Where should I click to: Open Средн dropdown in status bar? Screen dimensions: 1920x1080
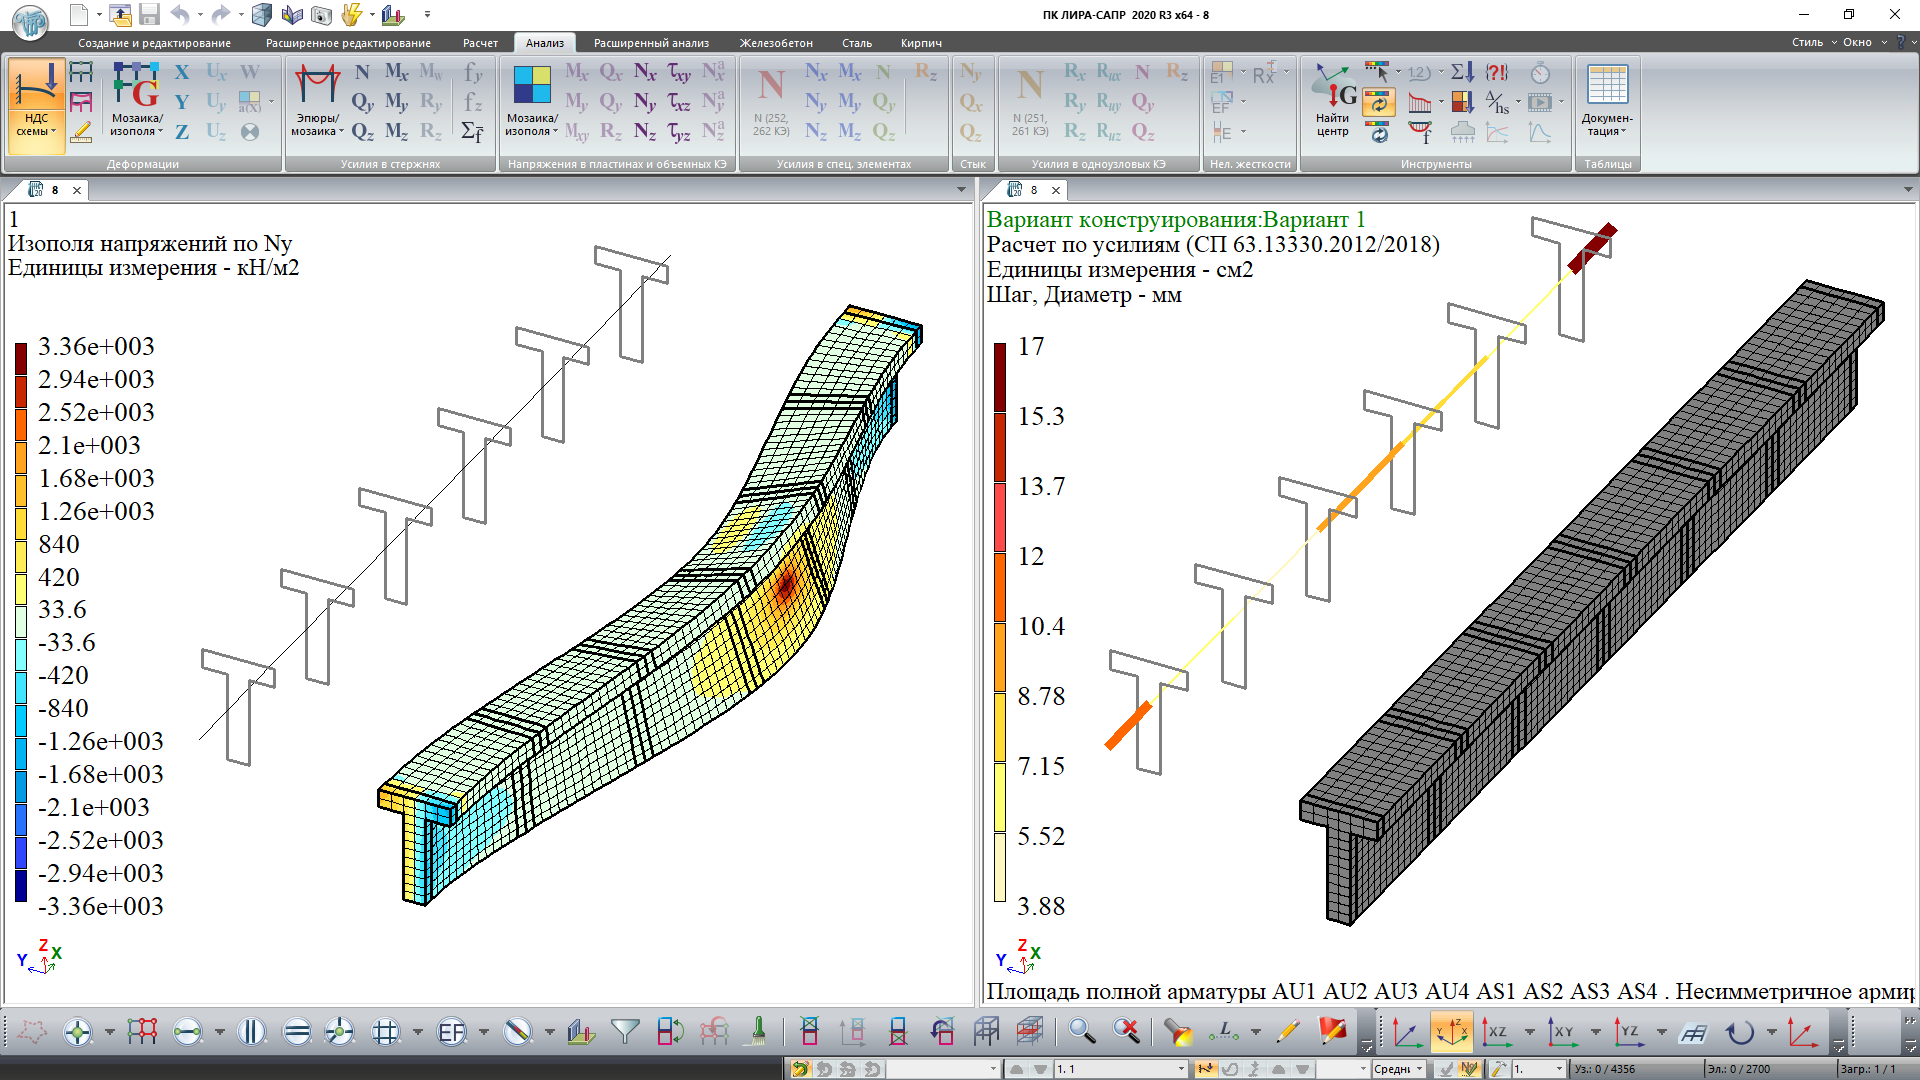click(x=1419, y=1069)
